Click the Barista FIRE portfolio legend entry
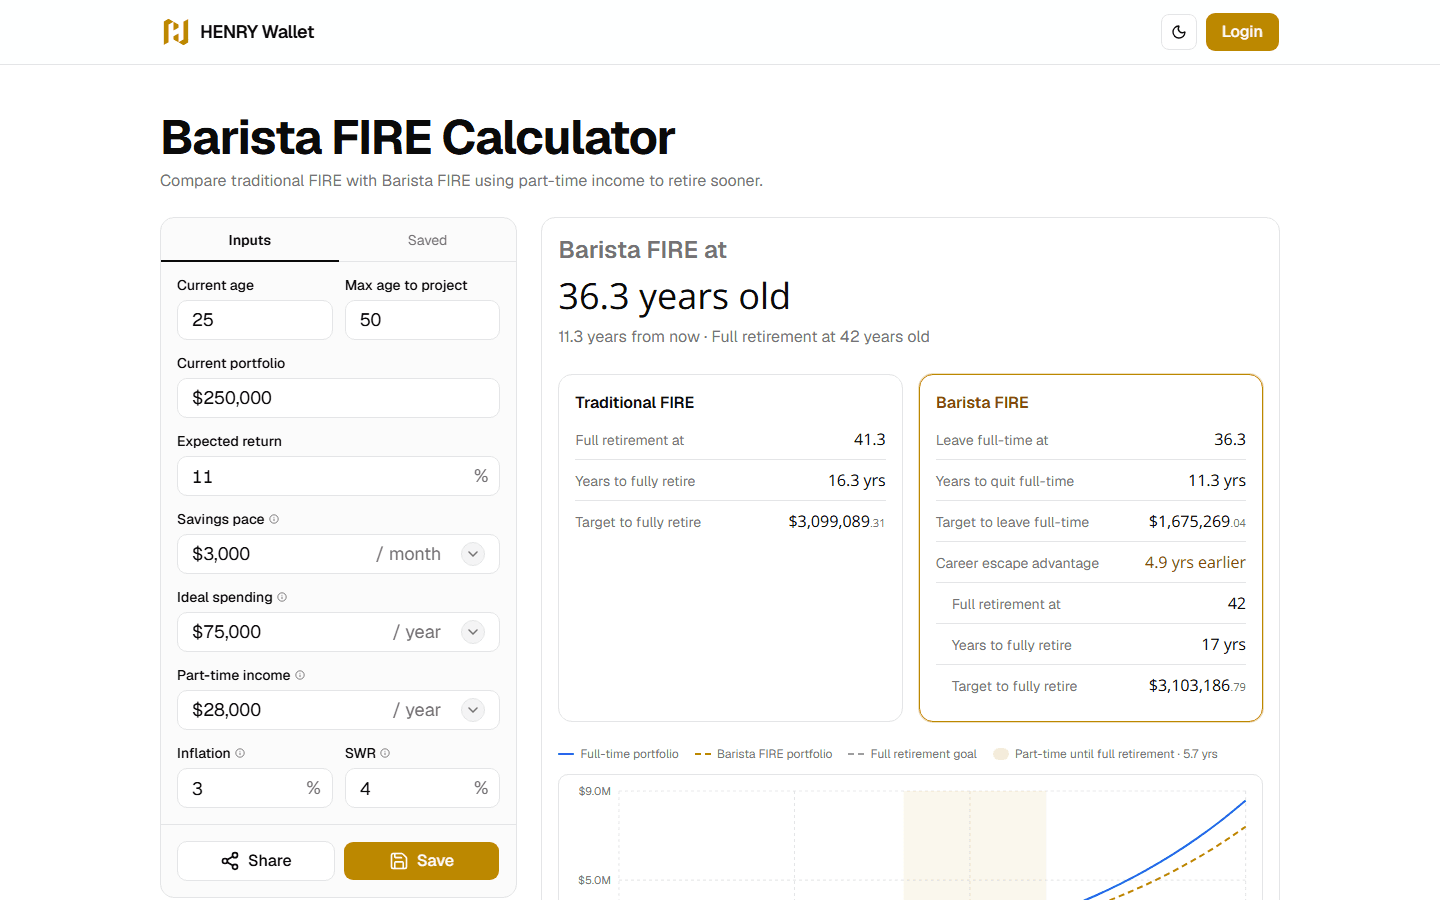1440x900 pixels. click(x=763, y=754)
